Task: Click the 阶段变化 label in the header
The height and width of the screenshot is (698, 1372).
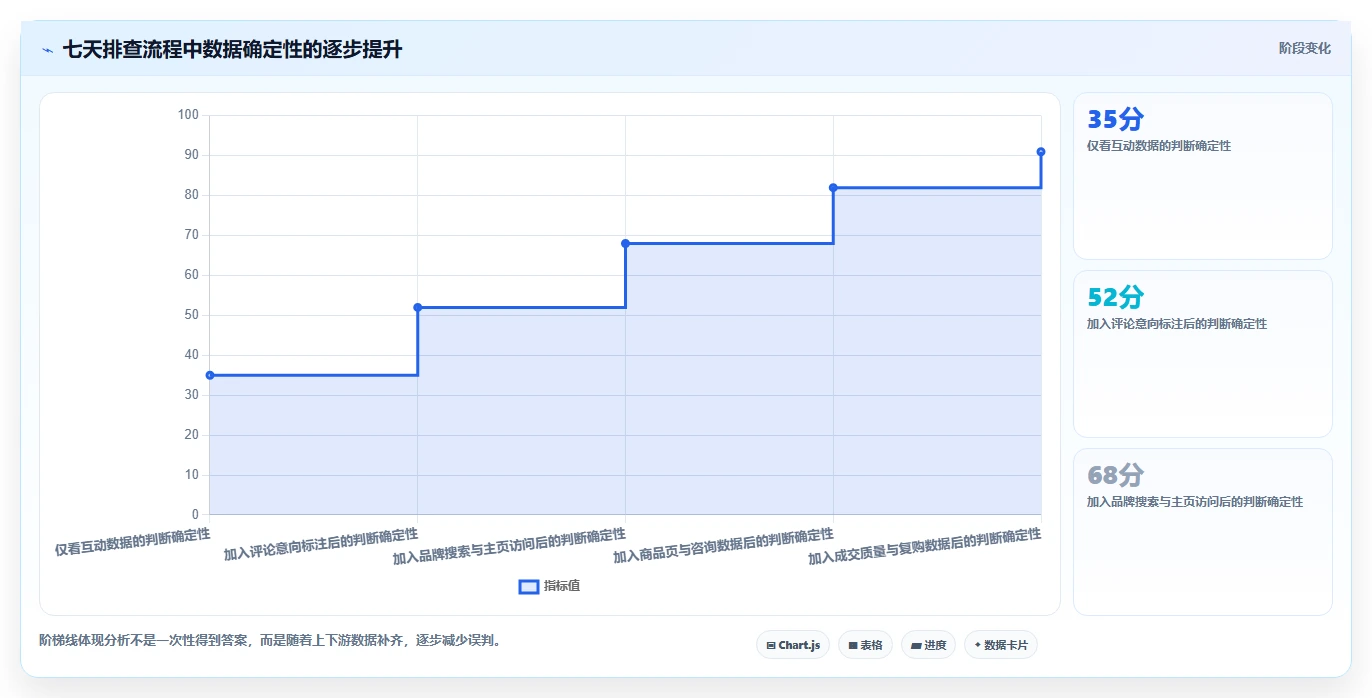Action: (1304, 48)
